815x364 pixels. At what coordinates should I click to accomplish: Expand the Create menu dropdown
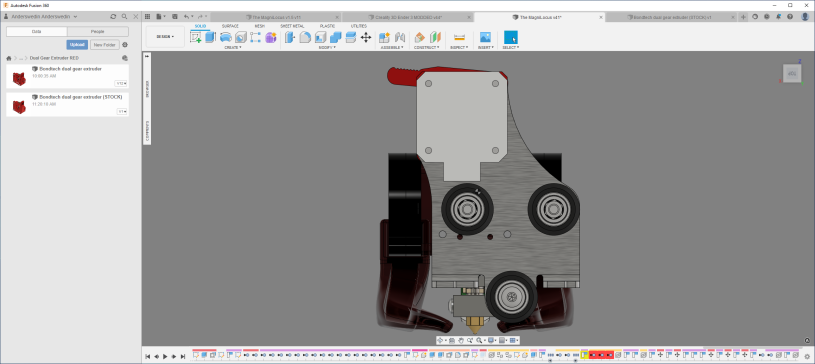(x=233, y=47)
